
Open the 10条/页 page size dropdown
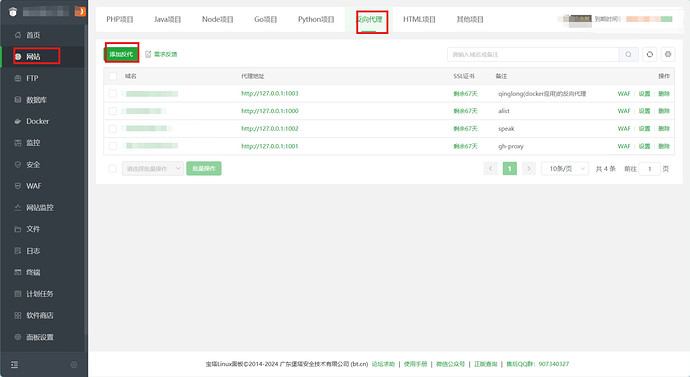(x=565, y=168)
